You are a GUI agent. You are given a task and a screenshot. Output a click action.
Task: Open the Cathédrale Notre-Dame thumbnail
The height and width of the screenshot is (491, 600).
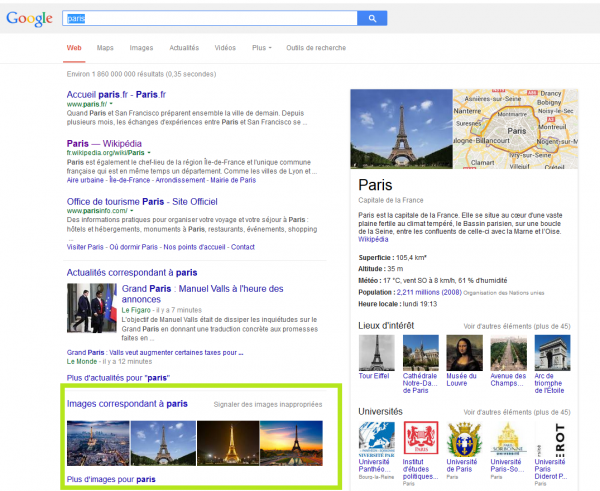coord(419,353)
